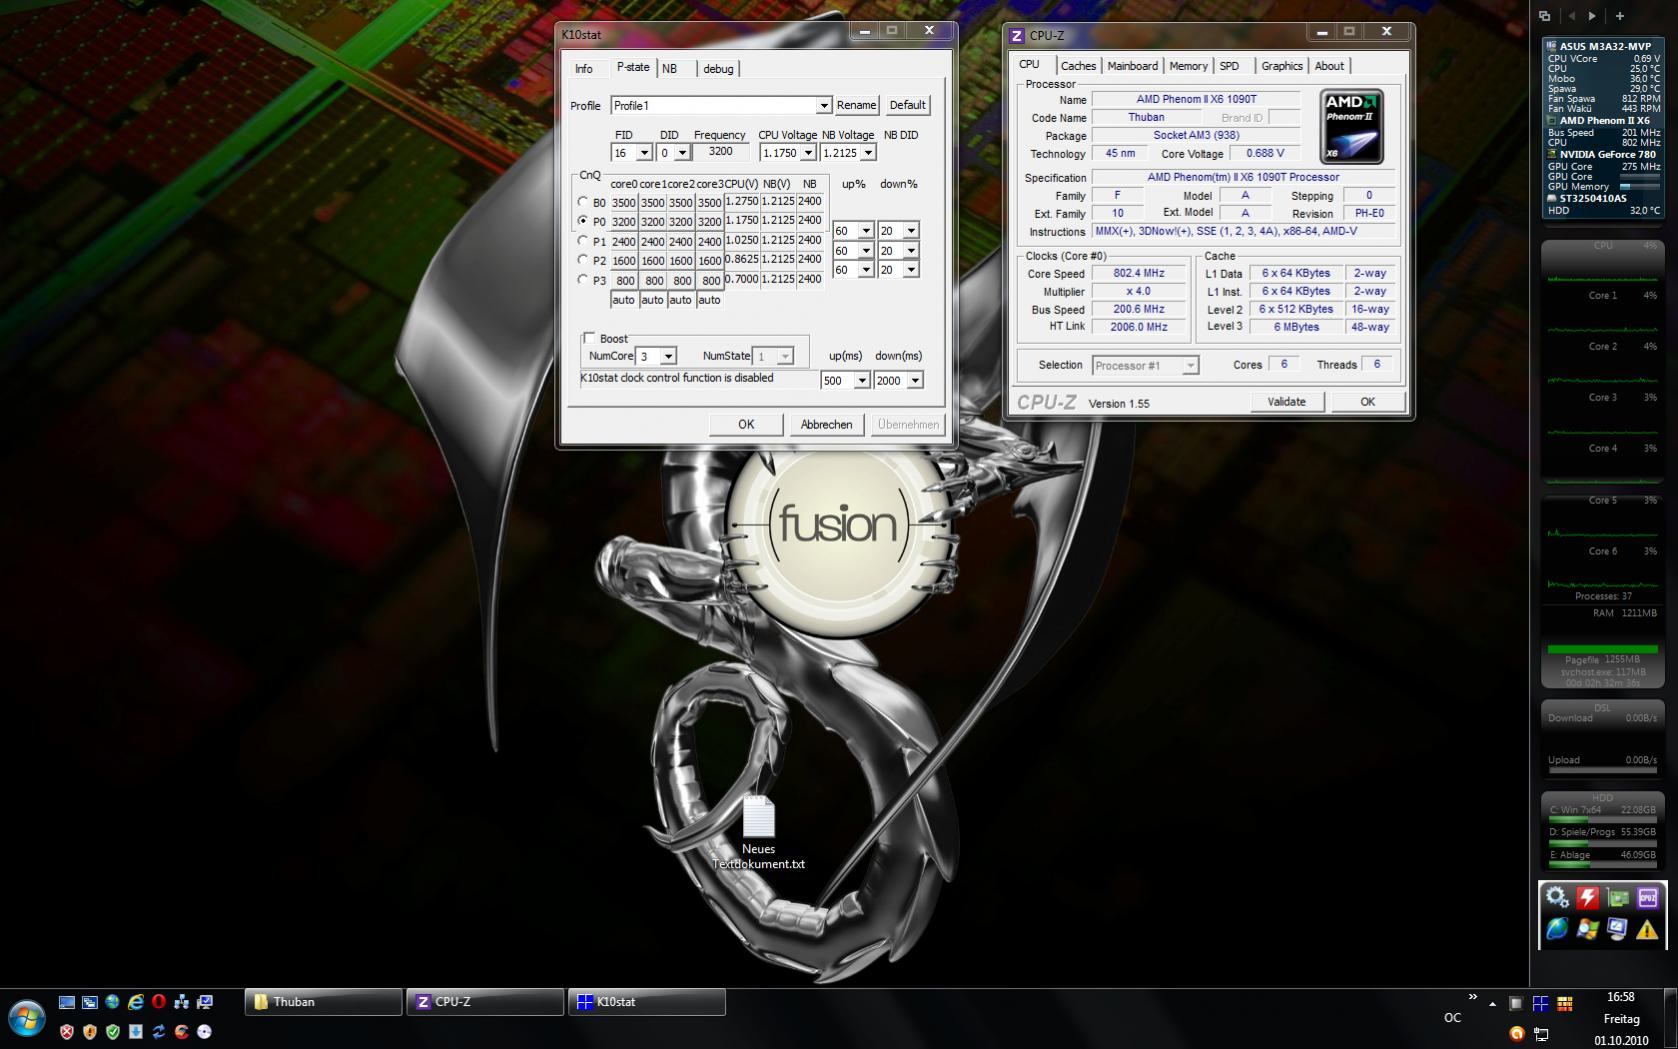The image size is (1678, 1049).
Task: Launch Opera browser from the quick launch
Action: (158, 1002)
